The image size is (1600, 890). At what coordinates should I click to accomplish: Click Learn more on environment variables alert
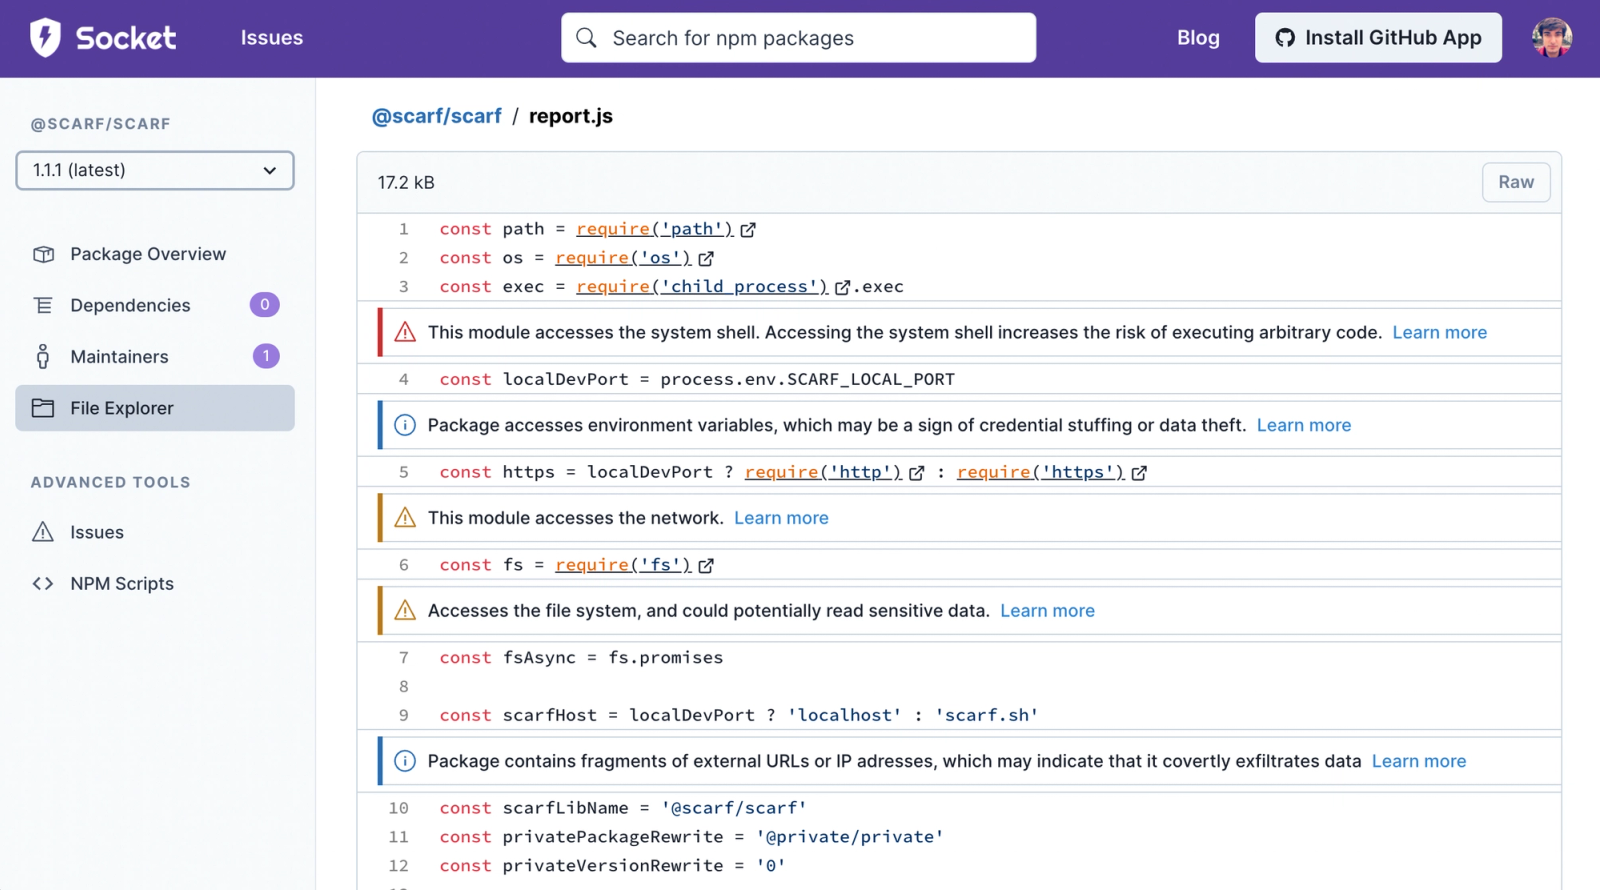1303,425
